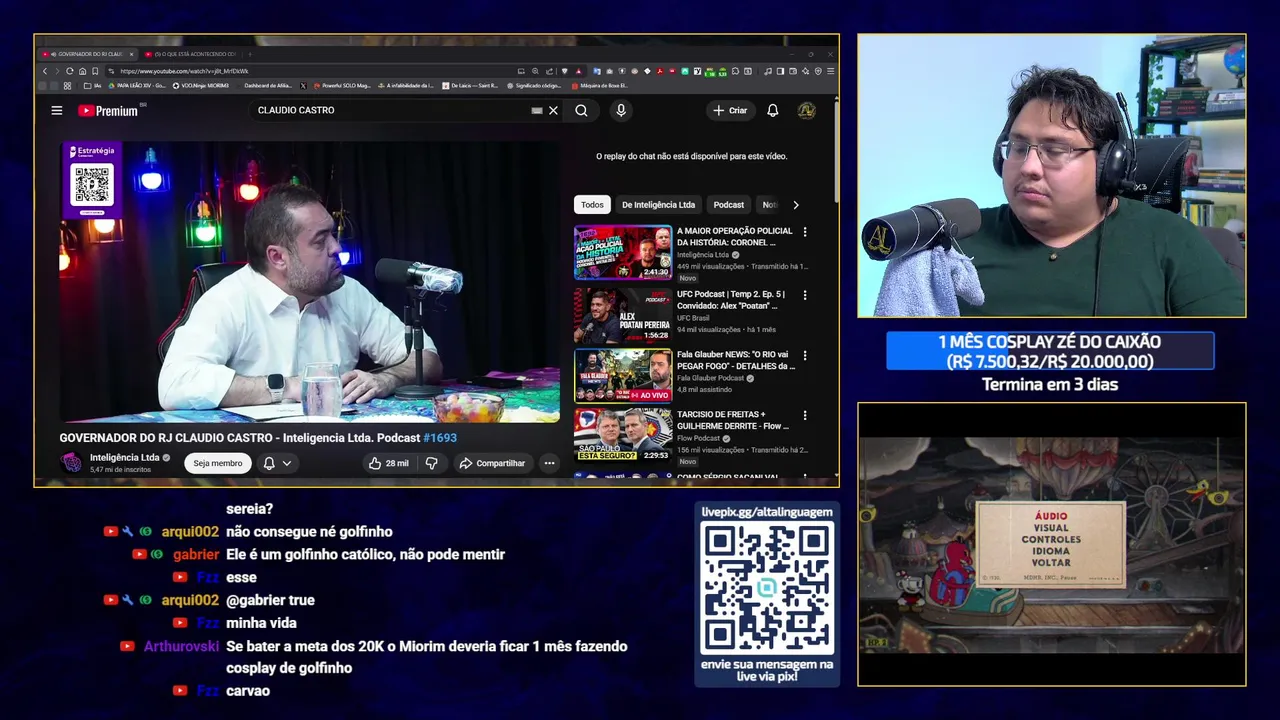Viewport: 1280px width, 720px height.
Task: Clear the CLAUDIO CASTRO search text
Action: pos(553,111)
